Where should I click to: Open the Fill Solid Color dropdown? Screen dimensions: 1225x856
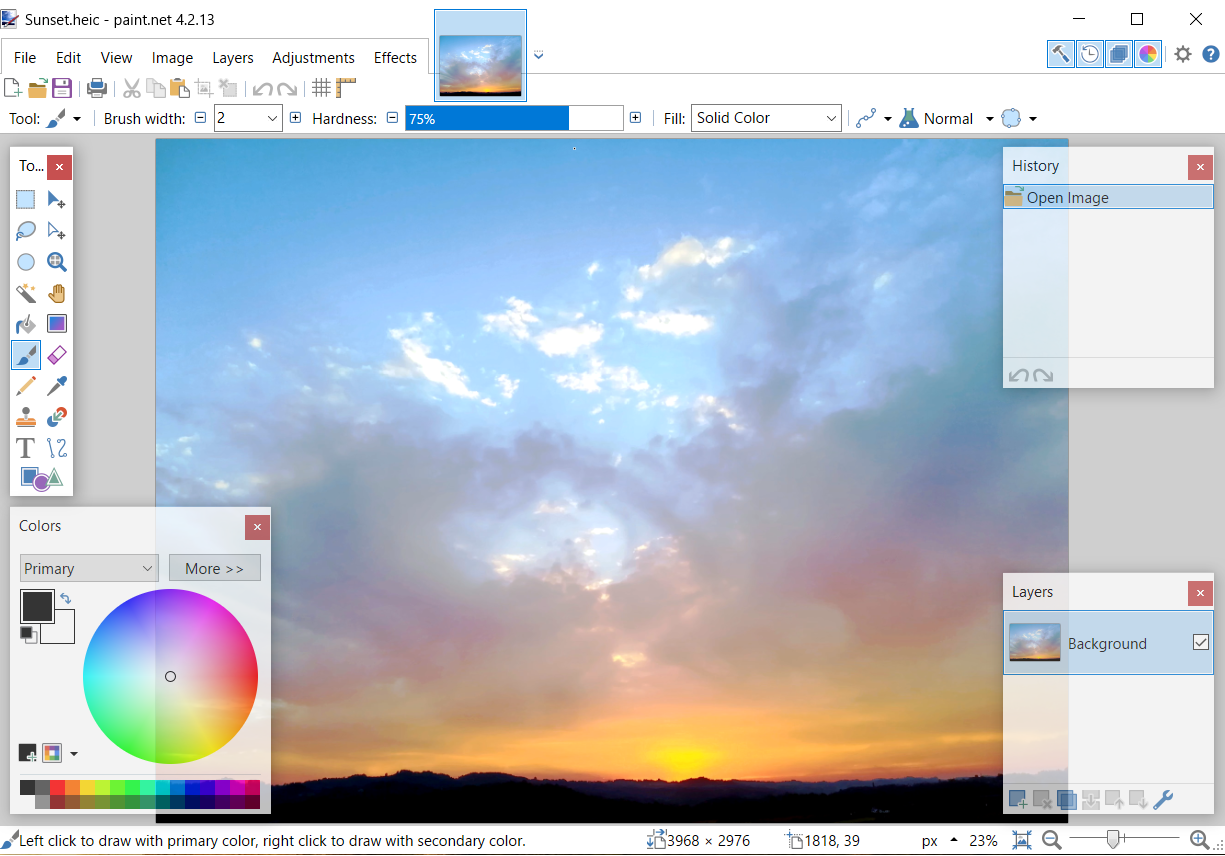pyautogui.click(x=766, y=118)
